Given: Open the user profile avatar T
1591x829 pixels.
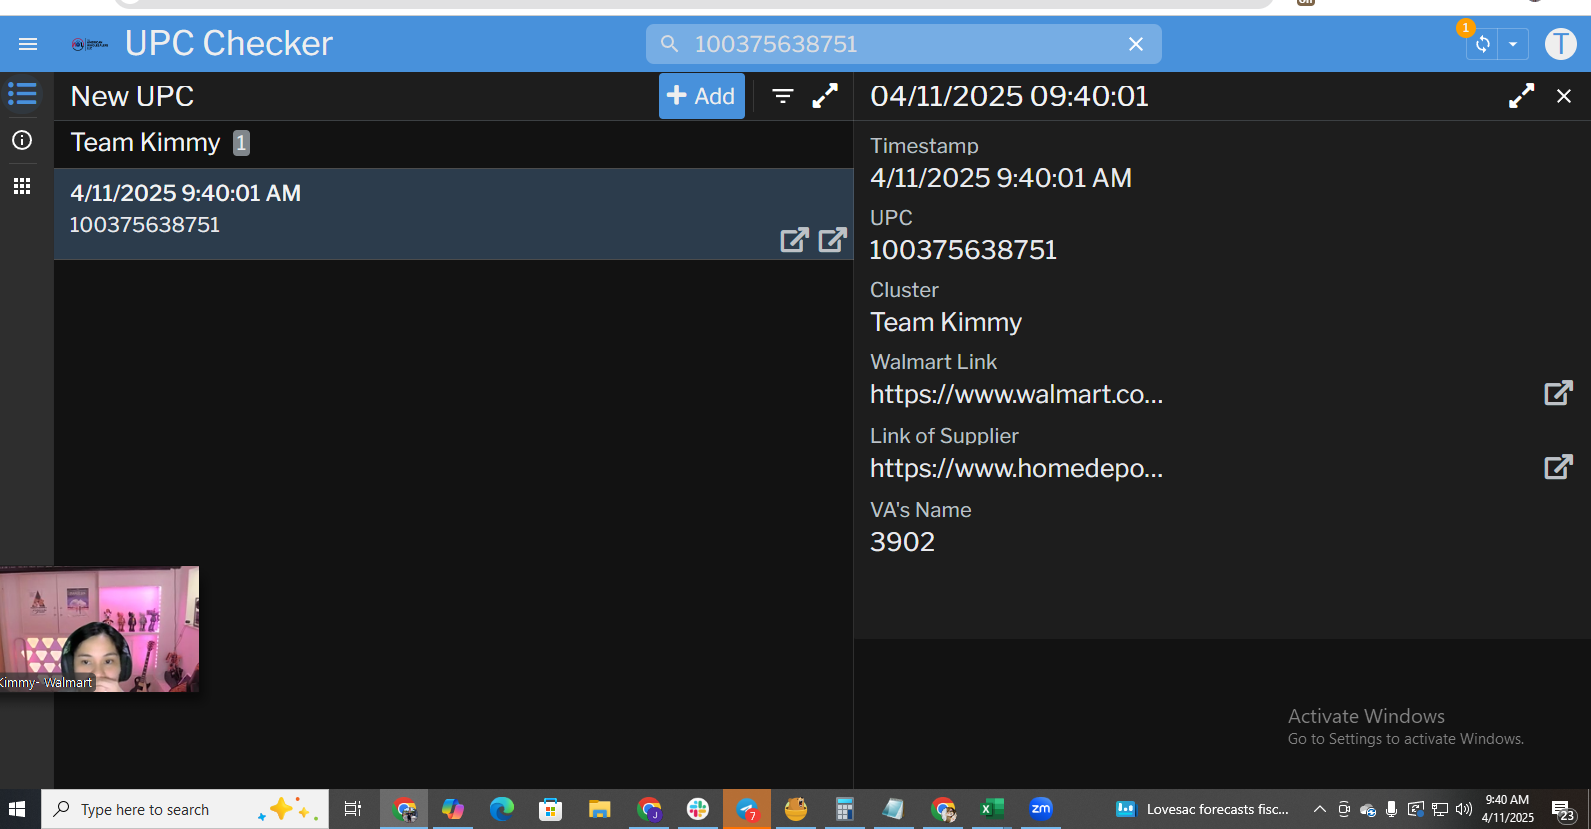Looking at the screenshot, I should click(x=1560, y=44).
